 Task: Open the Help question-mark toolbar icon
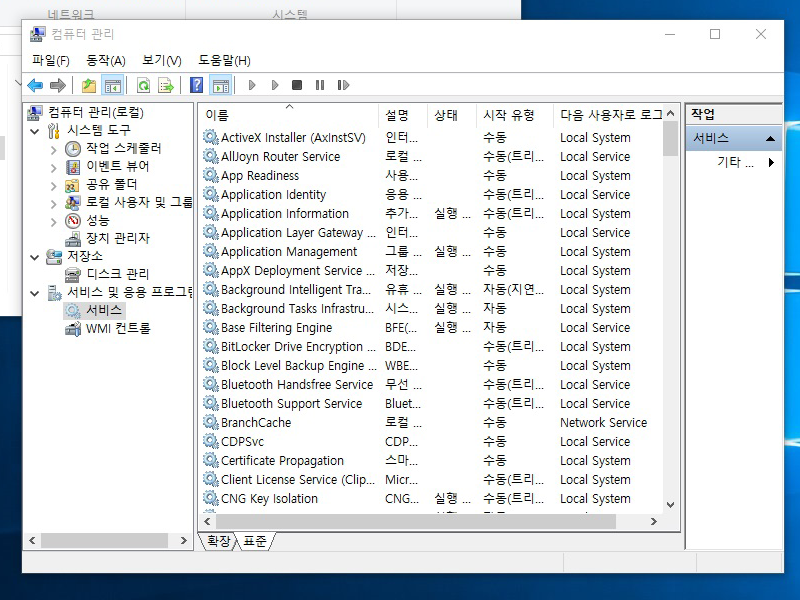(196, 85)
